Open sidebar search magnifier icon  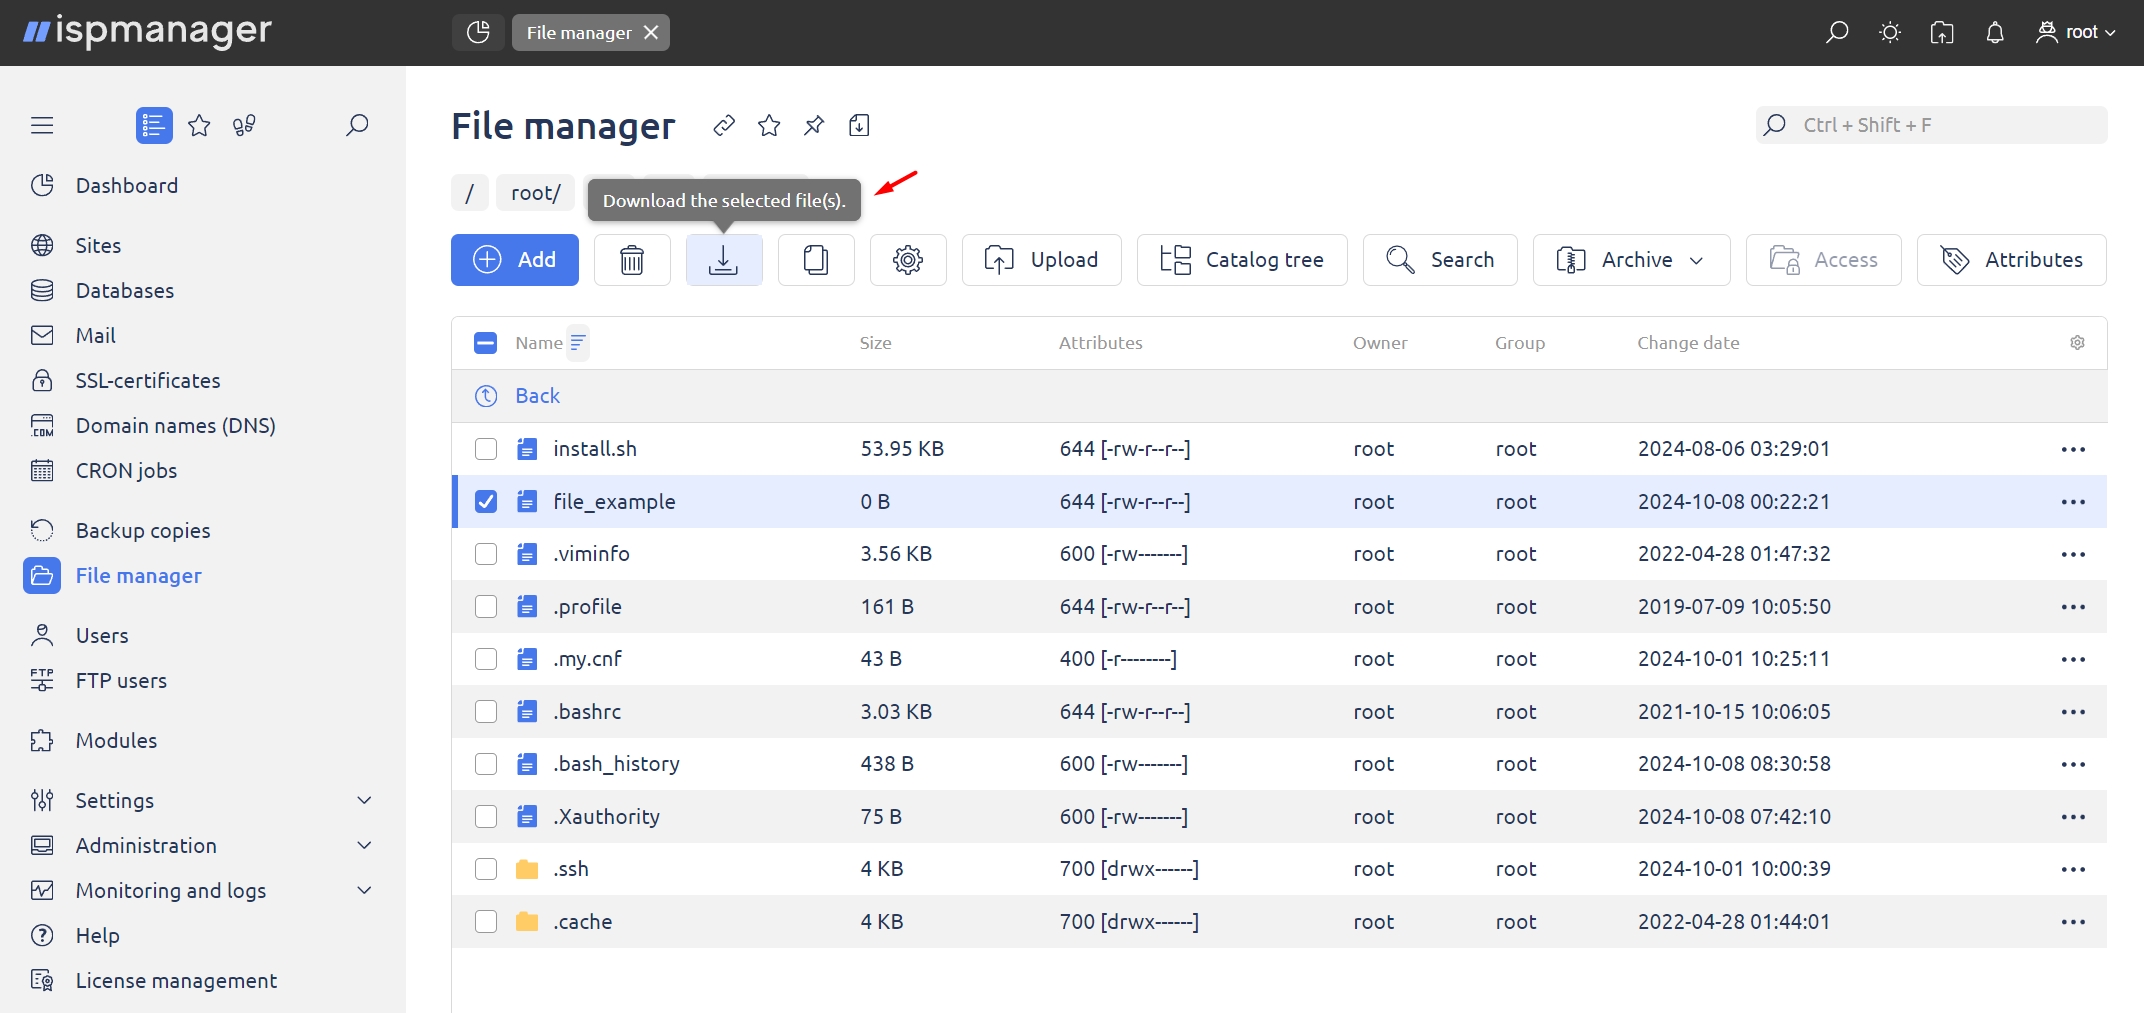point(357,125)
